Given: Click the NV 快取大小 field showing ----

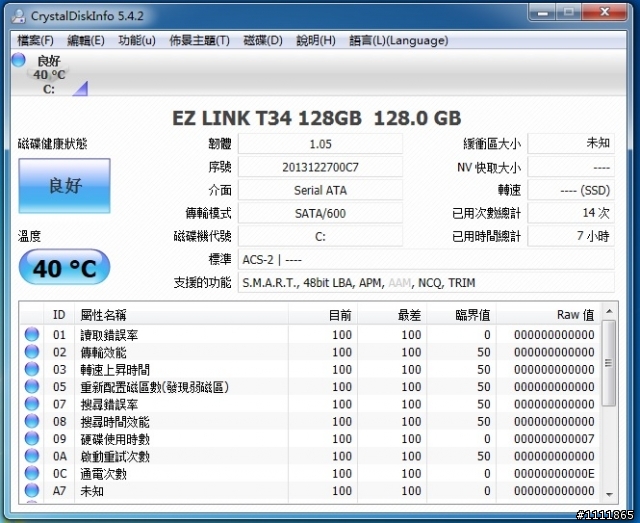Looking at the screenshot, I should [571, 167].
